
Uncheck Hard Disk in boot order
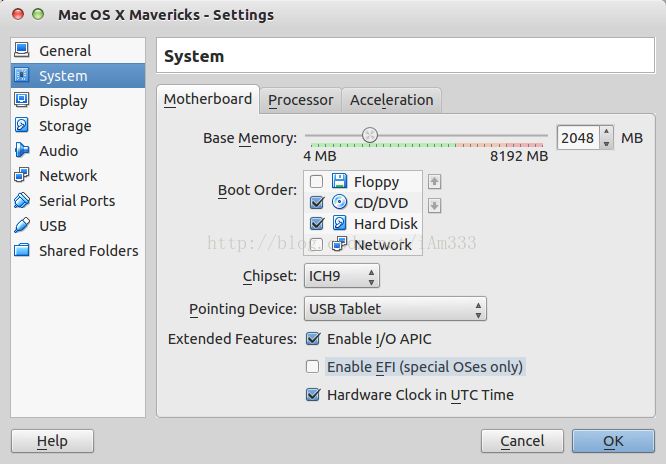click(x=317, y=224)
